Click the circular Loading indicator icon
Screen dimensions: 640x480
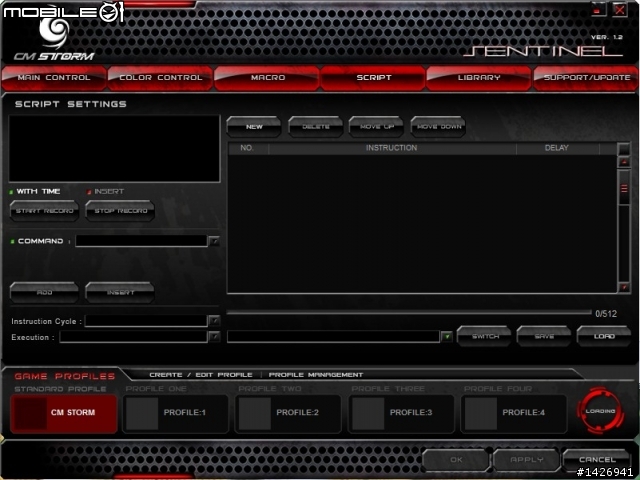[600, 411]
